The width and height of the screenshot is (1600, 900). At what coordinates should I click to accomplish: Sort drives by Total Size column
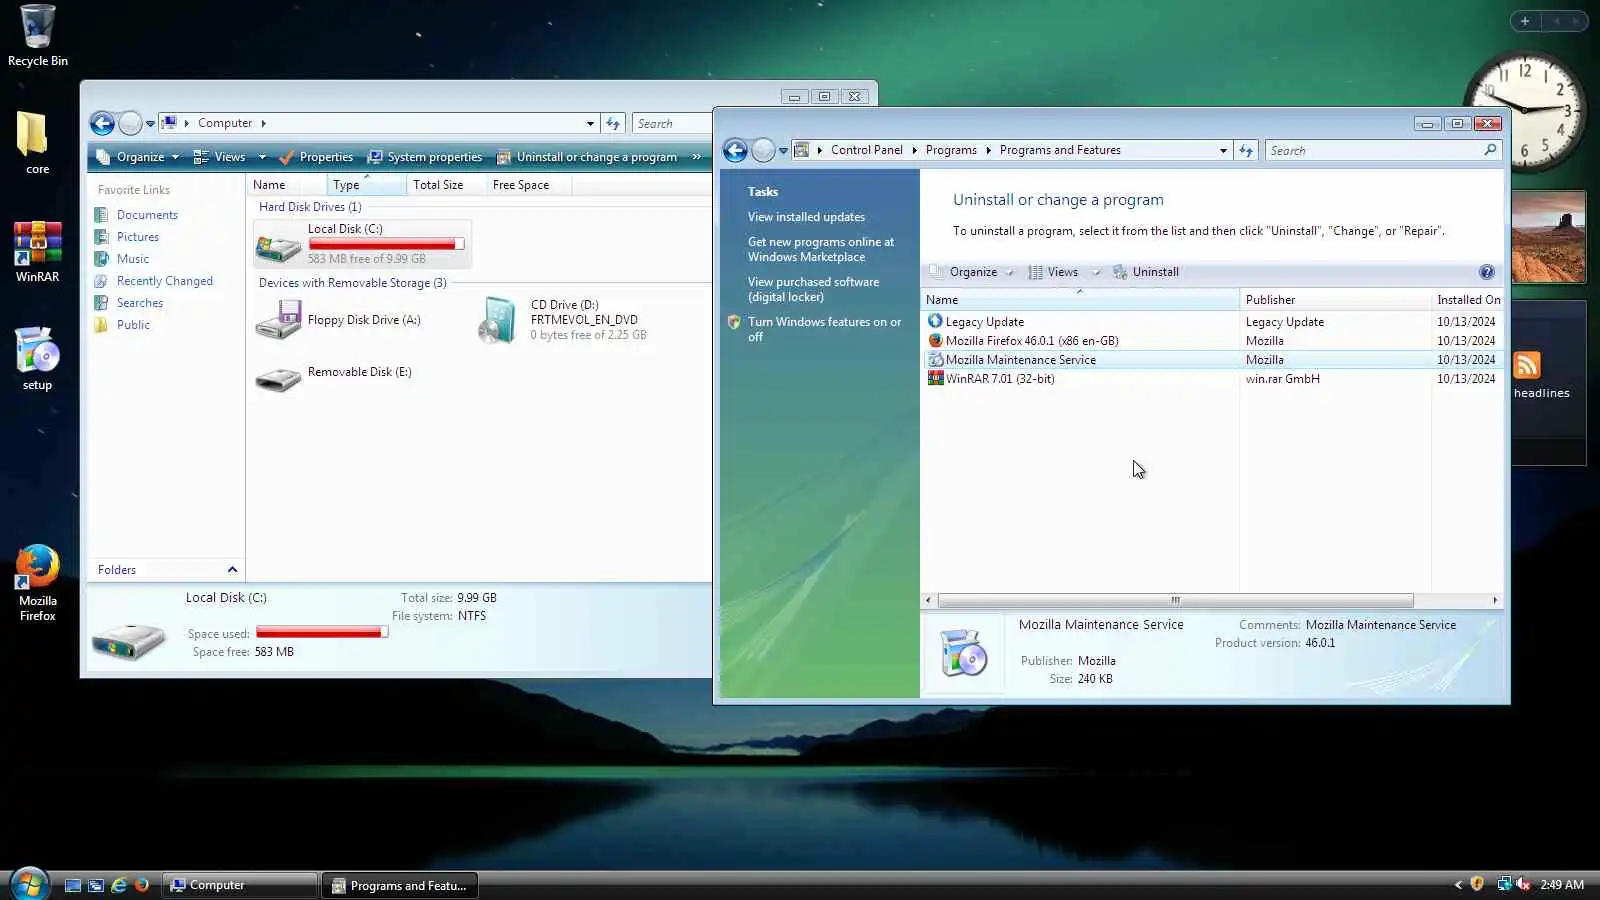click(446, 185)
